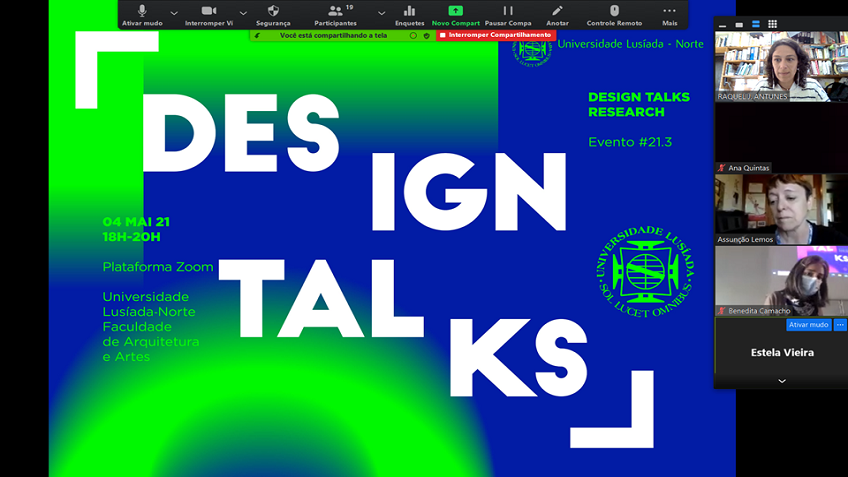The image size is (848, 477).
Task: Click Ativar mudo button on Estela Vieira tile
Action: 808,325
